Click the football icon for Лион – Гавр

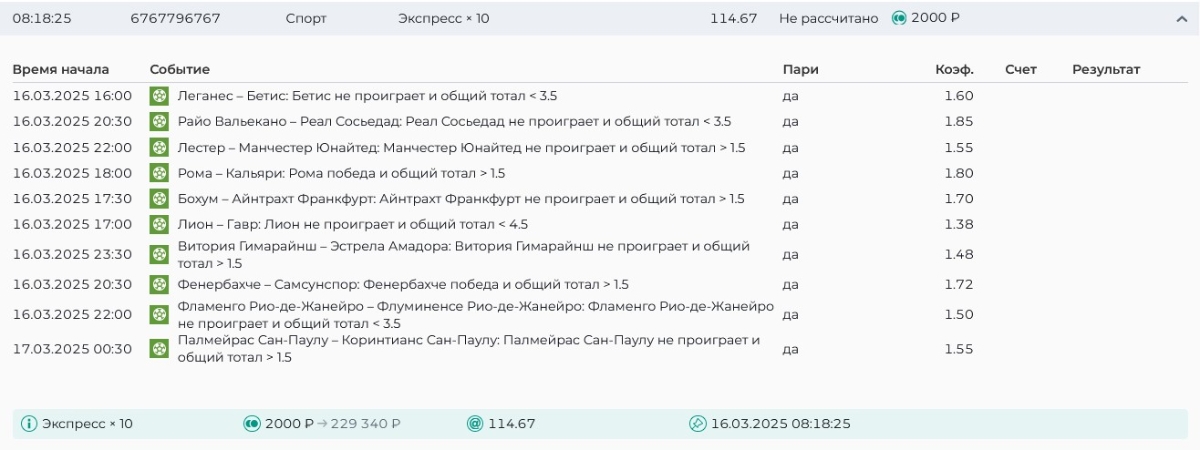pyautogui.click(x=158, y=224)
